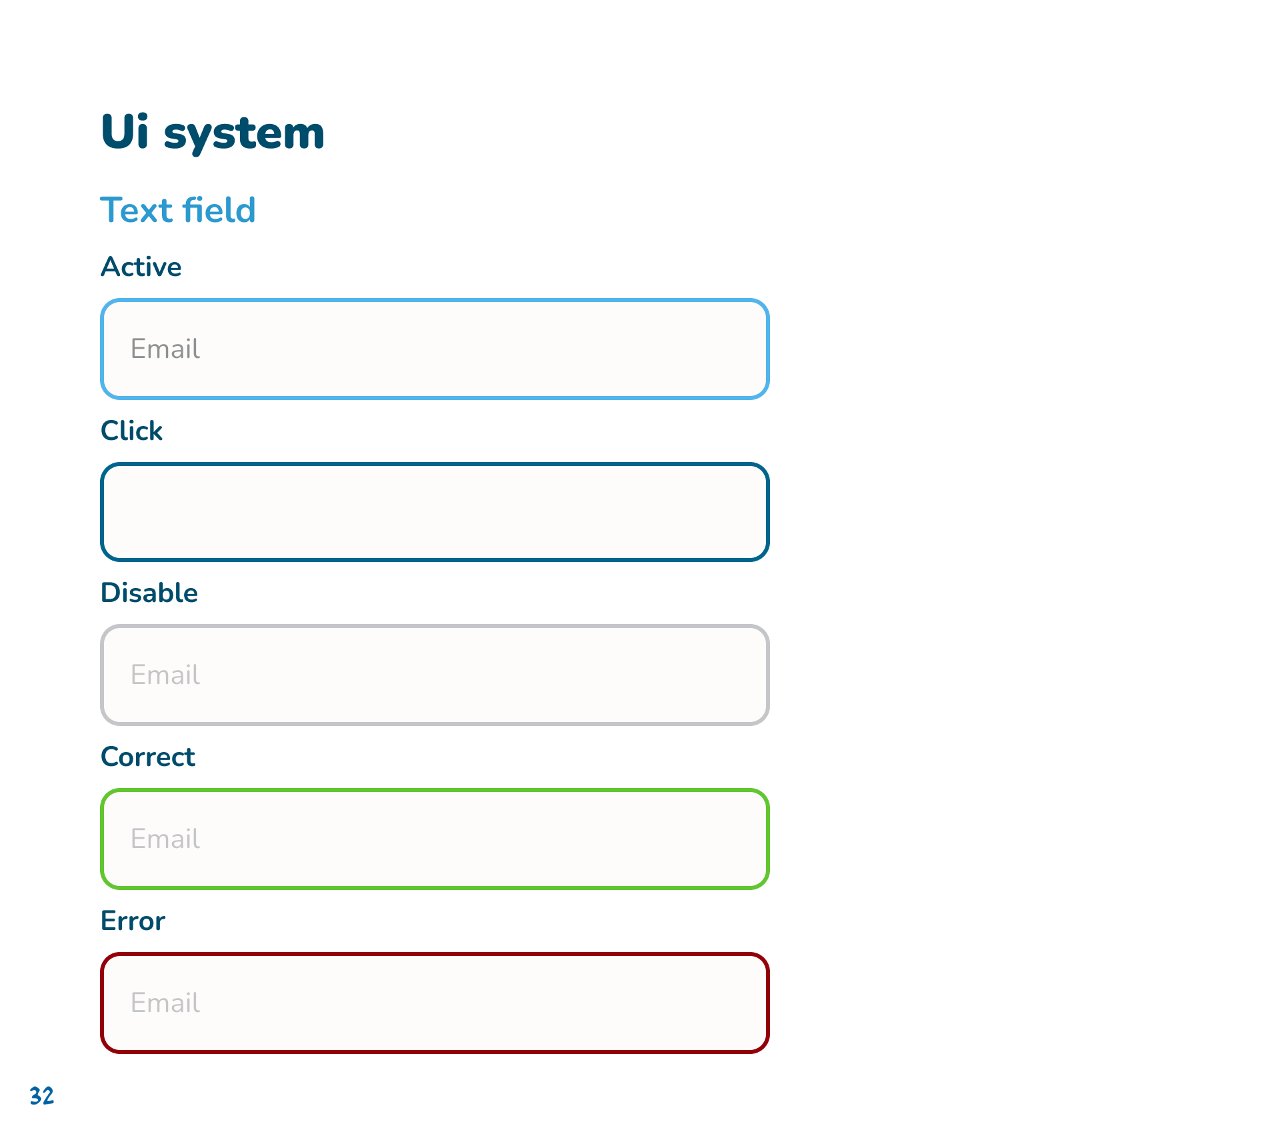Click inside the empty Click-state text field
The height and width of the screenshot is (1133, 1275).
[x=435, y=512]
